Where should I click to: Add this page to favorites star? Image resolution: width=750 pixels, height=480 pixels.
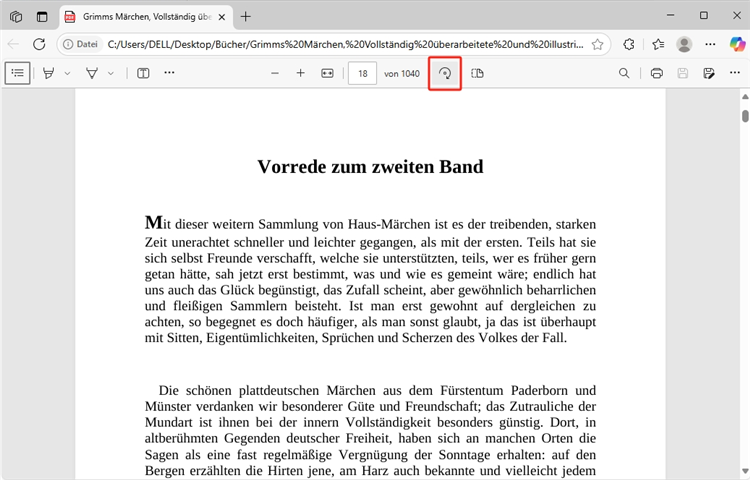pos(597,44)
